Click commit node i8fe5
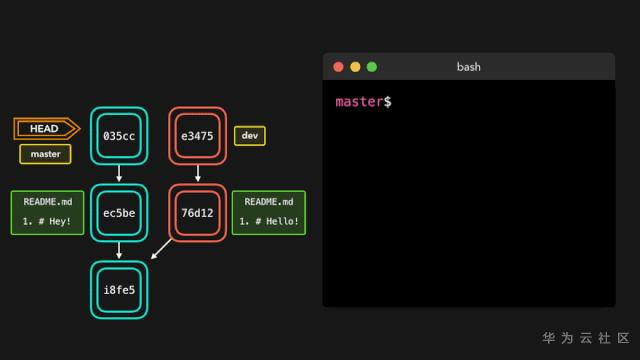The image size is (640, 360). (119, 290)
